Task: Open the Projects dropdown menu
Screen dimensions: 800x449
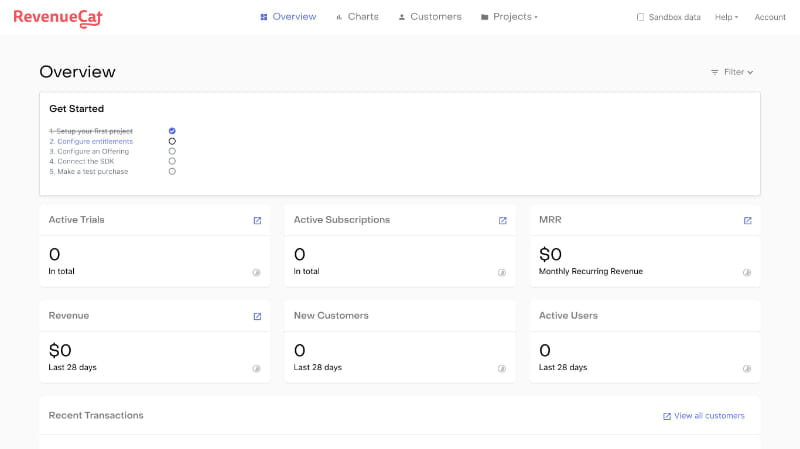Action: click(509, 17)
